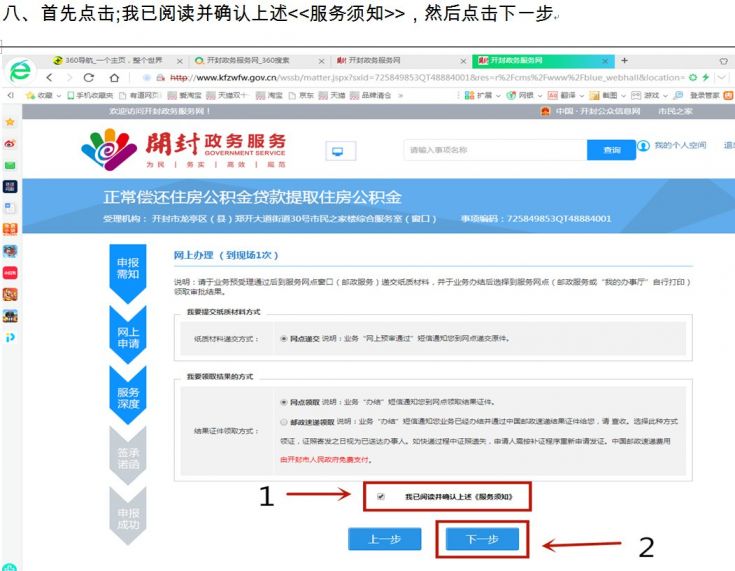Click the blue P icon in sidebar
Viewport: 735px width, 571px height.
coord(10,337)
